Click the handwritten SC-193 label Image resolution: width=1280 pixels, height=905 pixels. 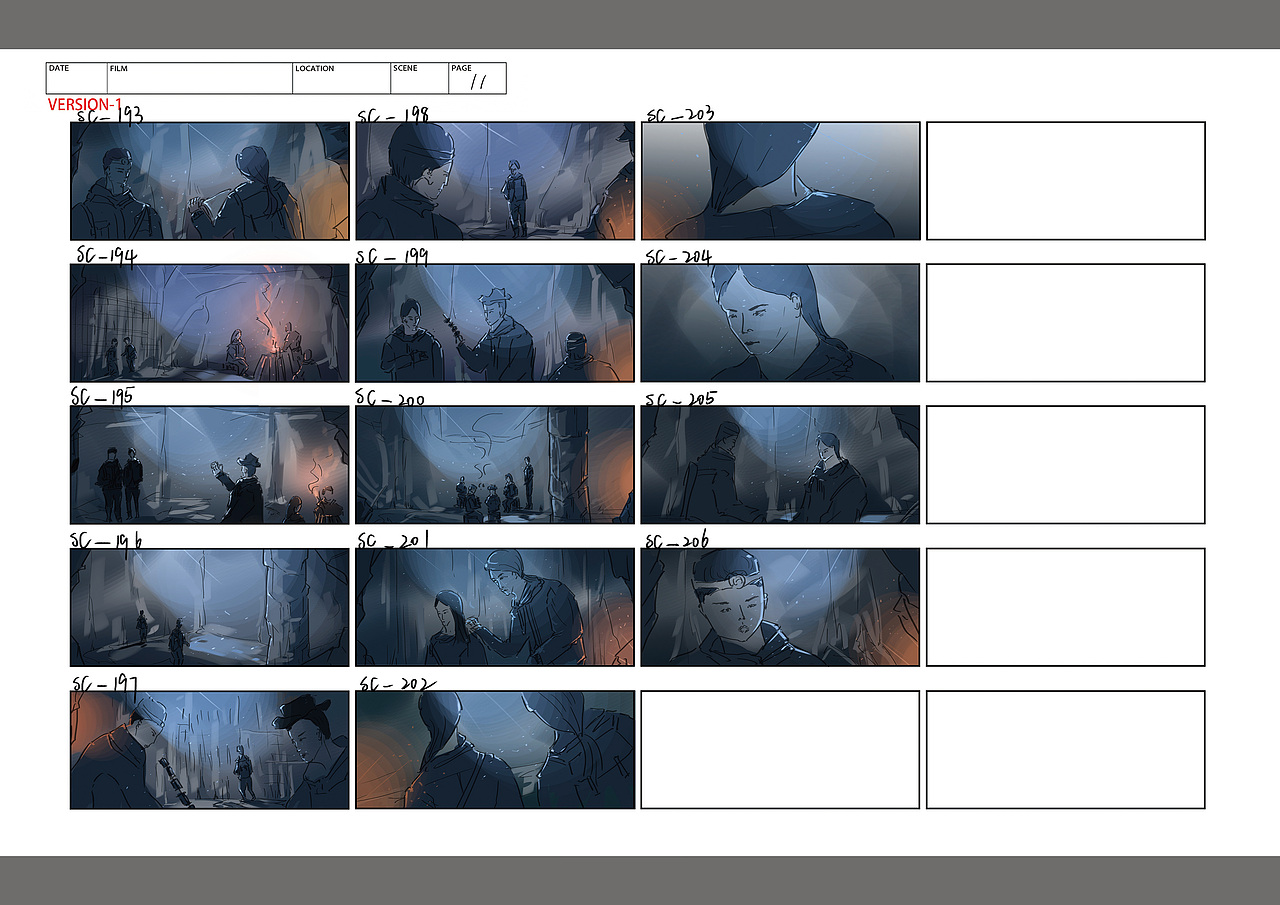pyautogui.click(x=110, y=114)
